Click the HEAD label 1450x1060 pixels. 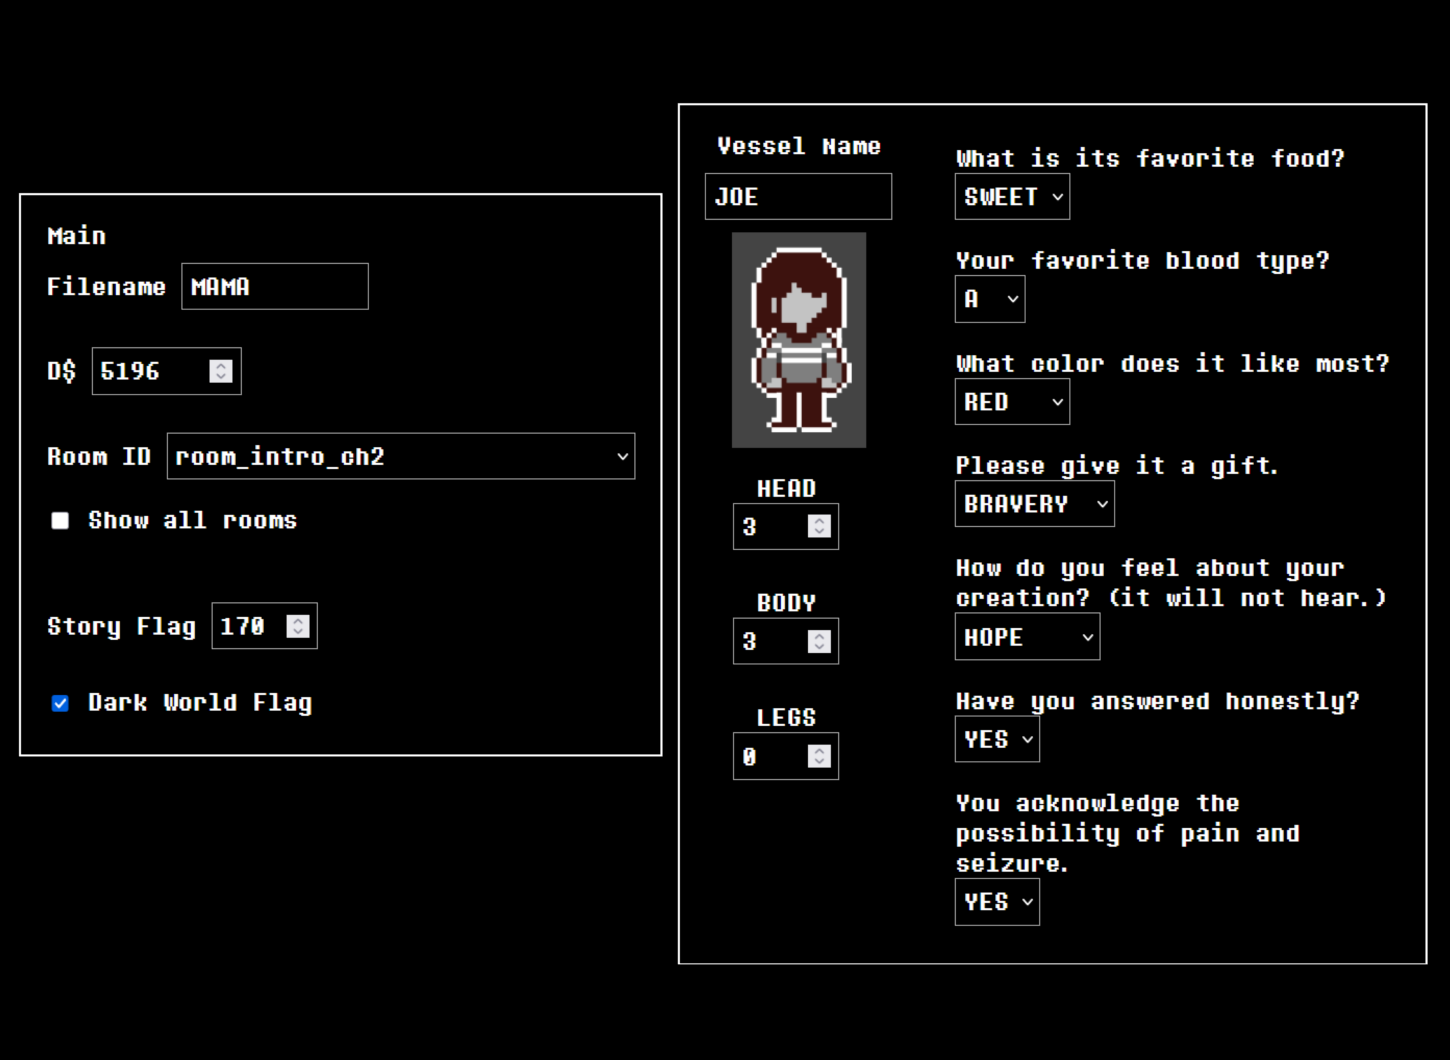(786, 488)
